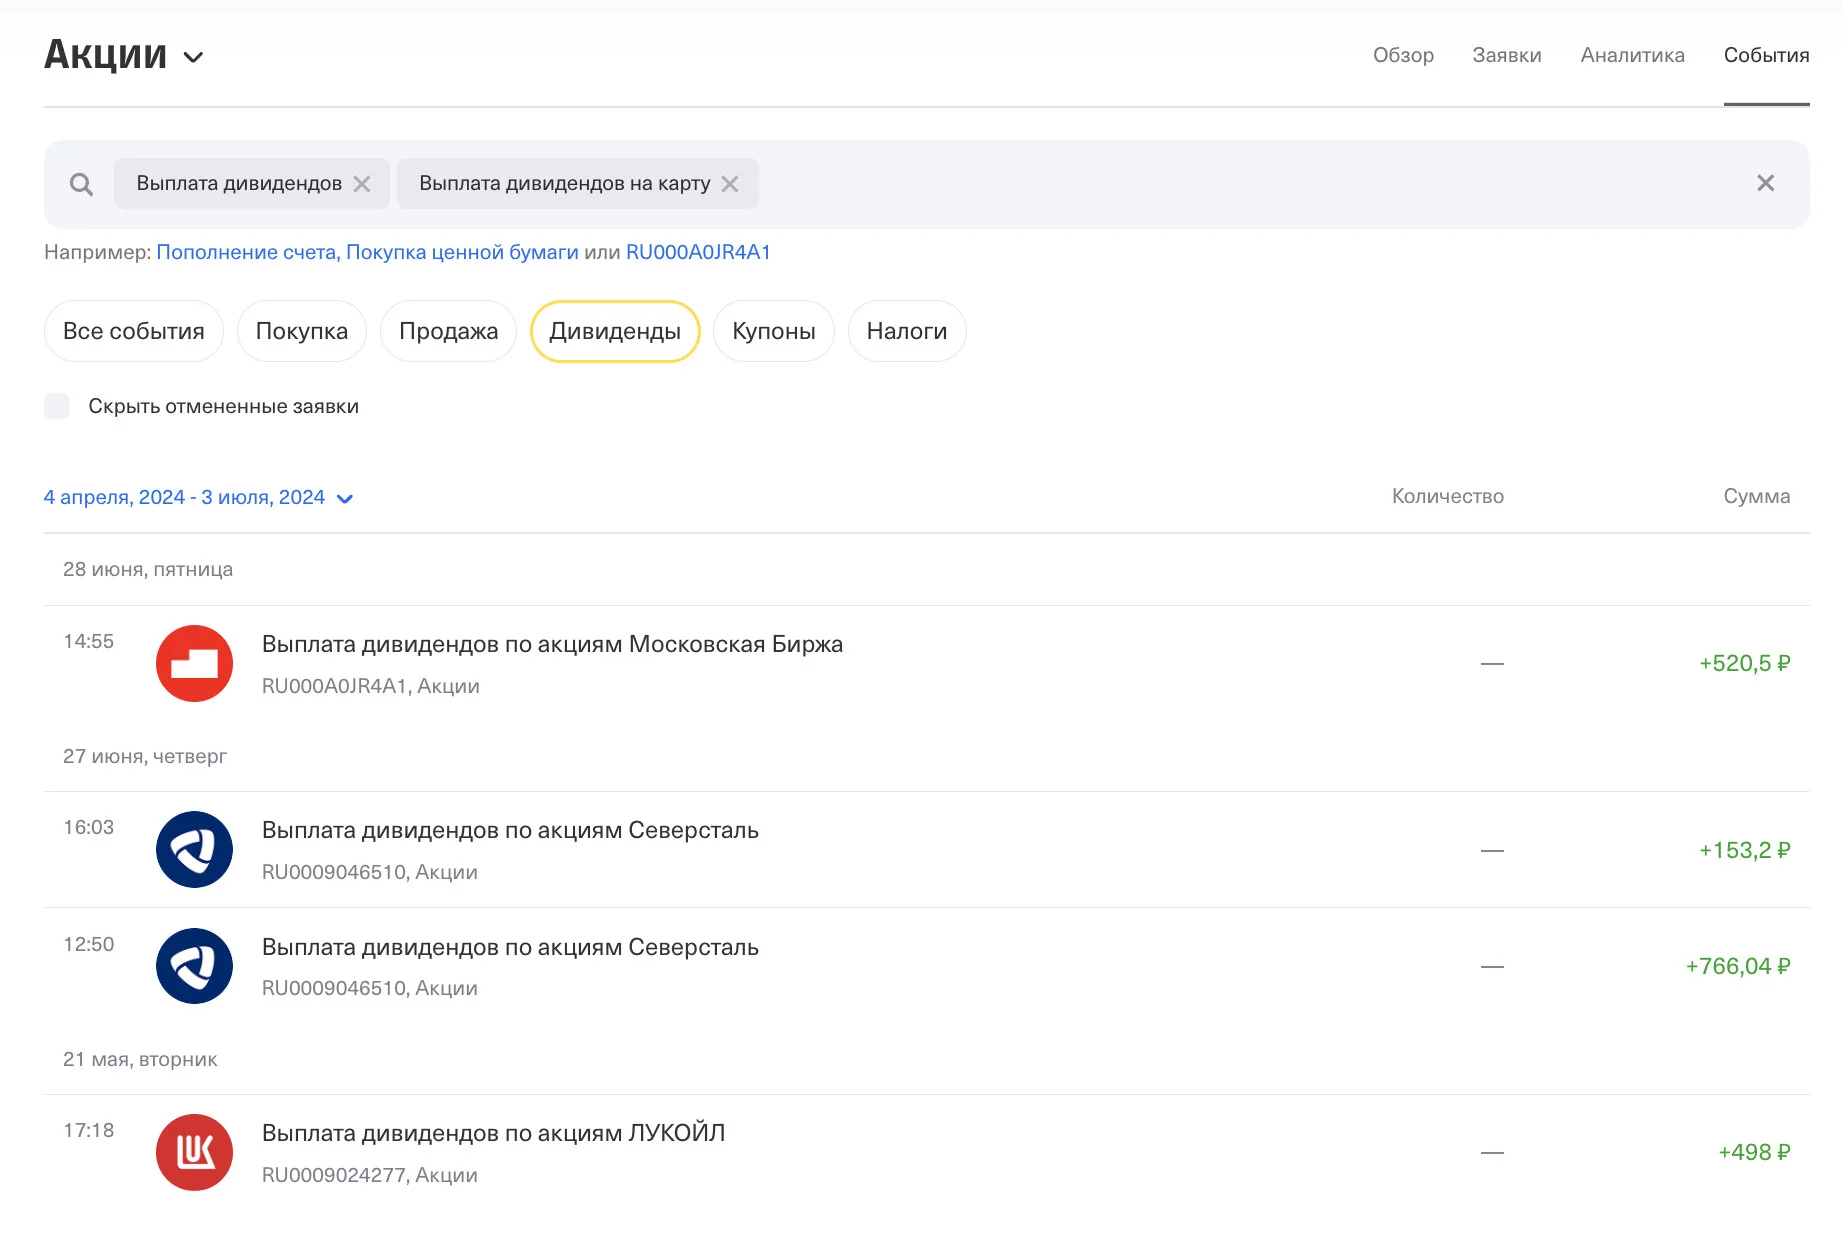
Task: Open Северсталь dividend row at 16:03
Action: point(927,850)
